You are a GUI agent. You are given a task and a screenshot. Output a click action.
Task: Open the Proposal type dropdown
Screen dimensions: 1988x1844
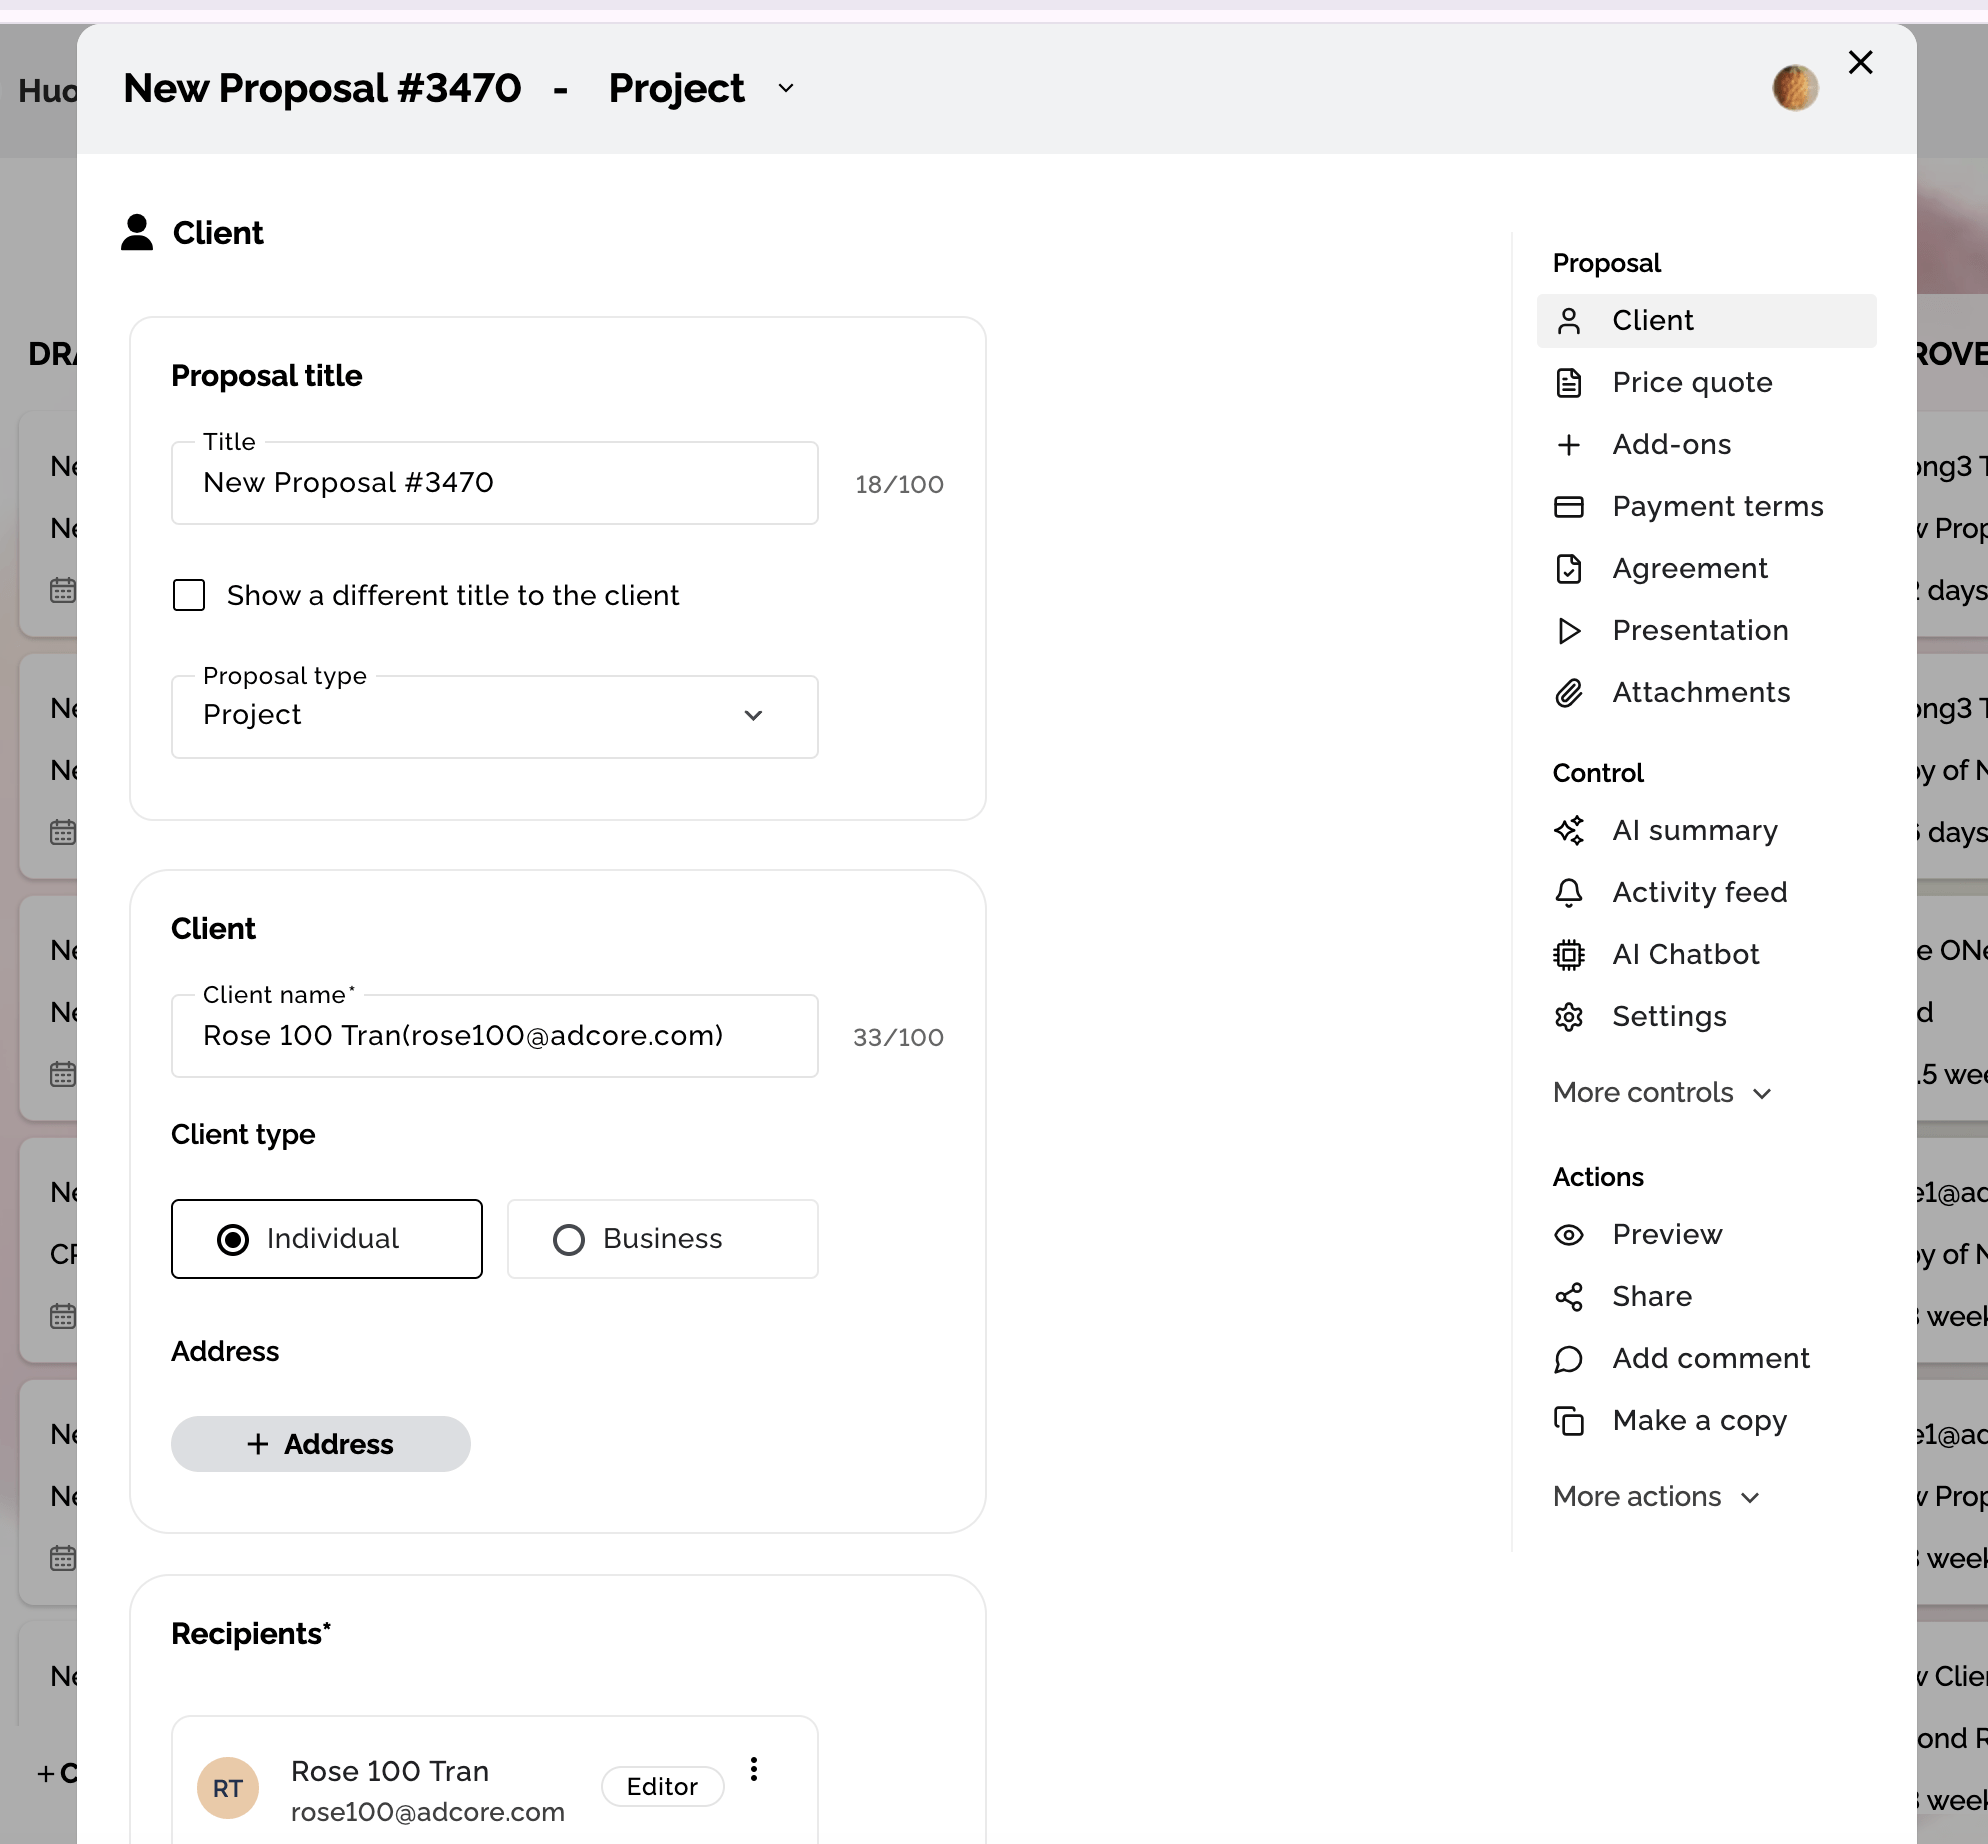tap(495, 716)
